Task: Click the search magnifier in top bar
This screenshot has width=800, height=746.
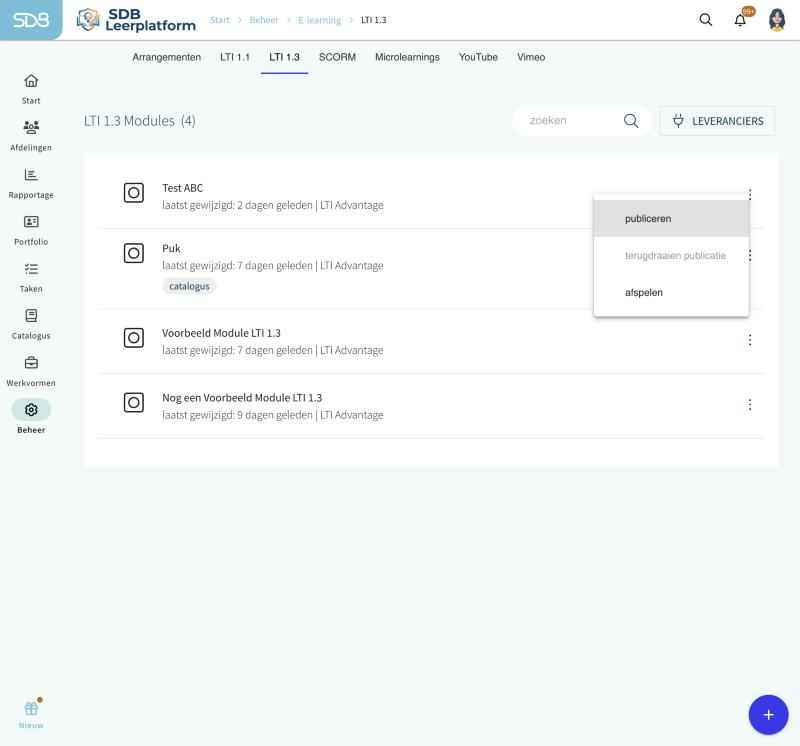Action: point(706,20)
